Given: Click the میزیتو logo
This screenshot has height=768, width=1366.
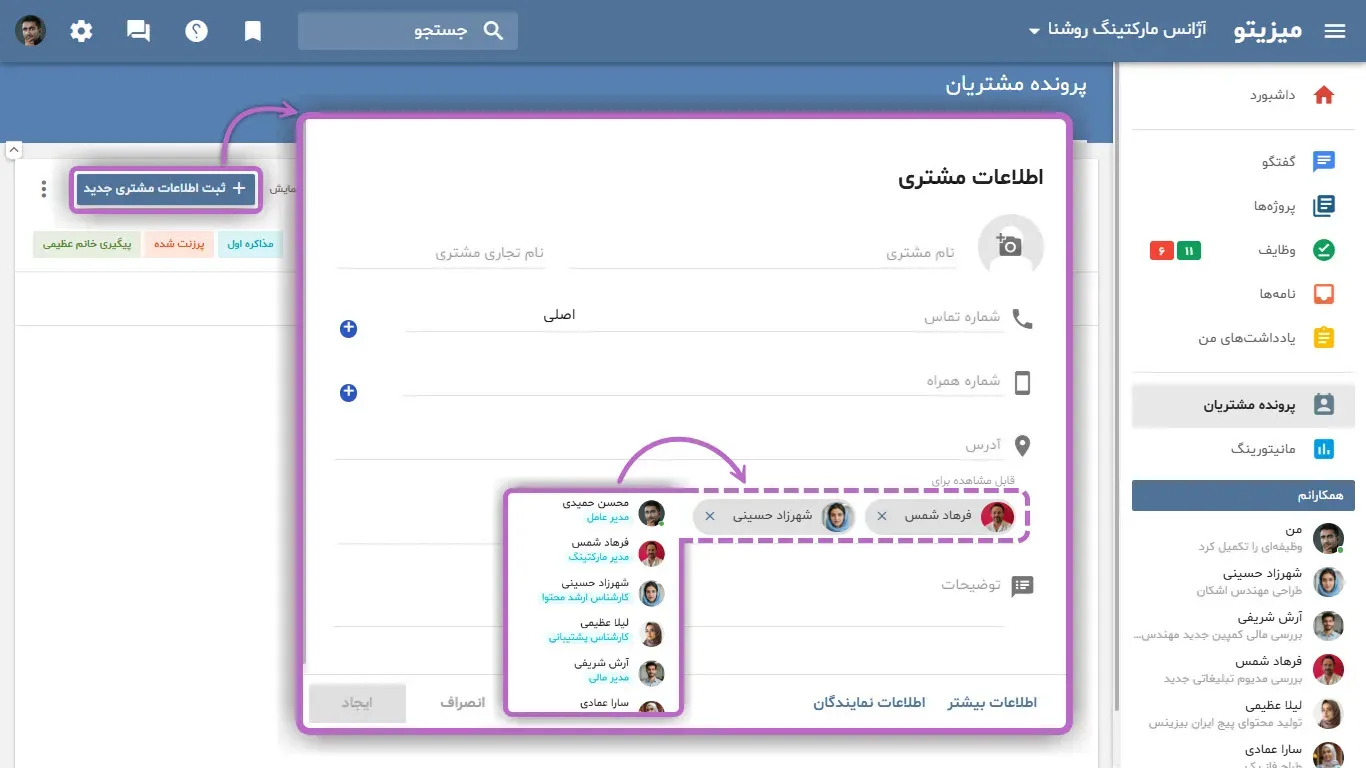Looking at the screenshot, I should point(1268,30).
